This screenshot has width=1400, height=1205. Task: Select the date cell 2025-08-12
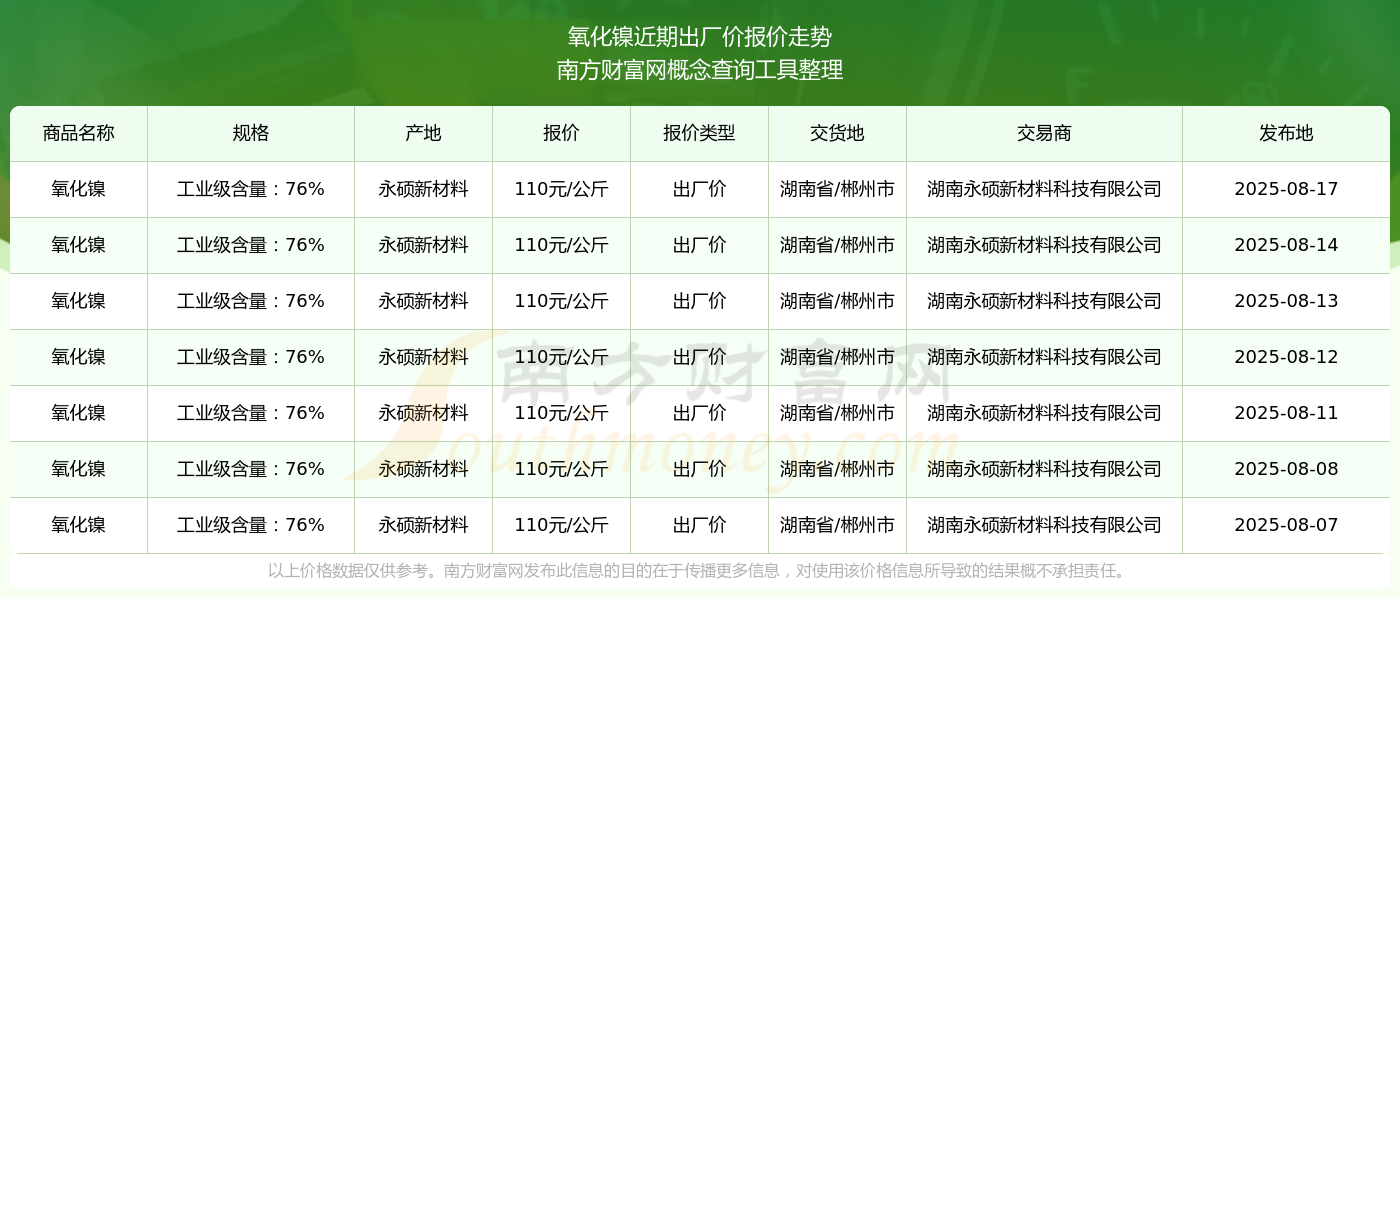pos(1287,357)
